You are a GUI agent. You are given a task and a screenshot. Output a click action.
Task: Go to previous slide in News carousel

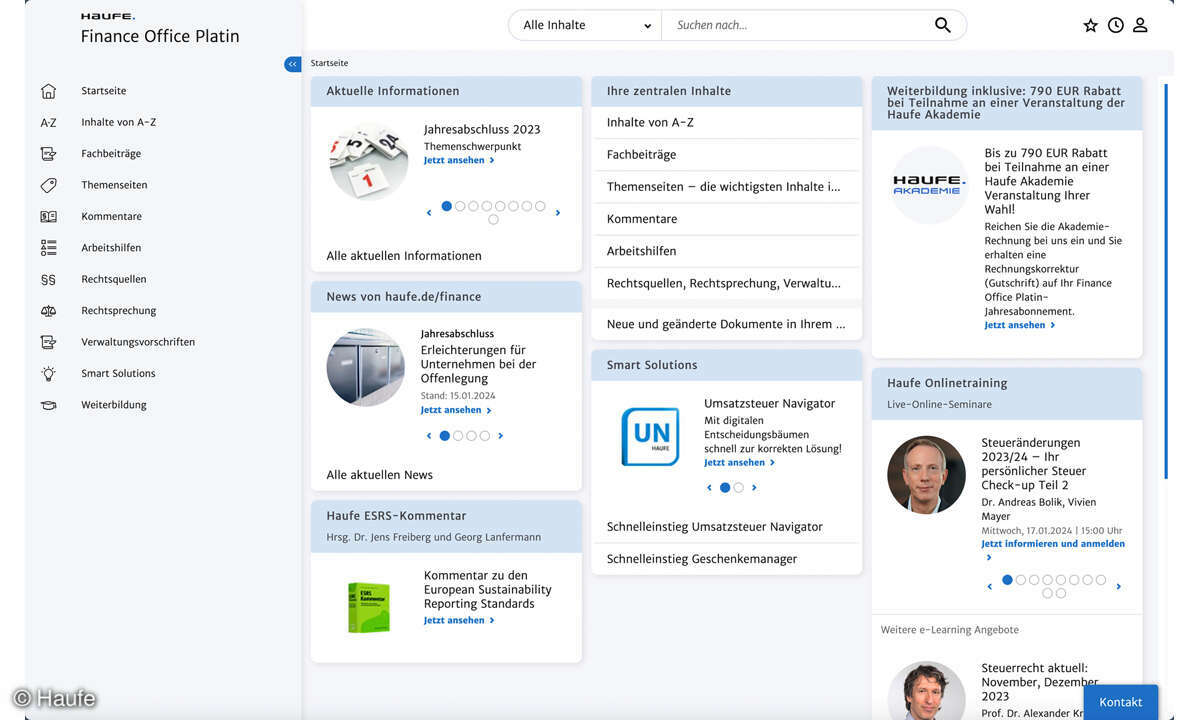429,436
